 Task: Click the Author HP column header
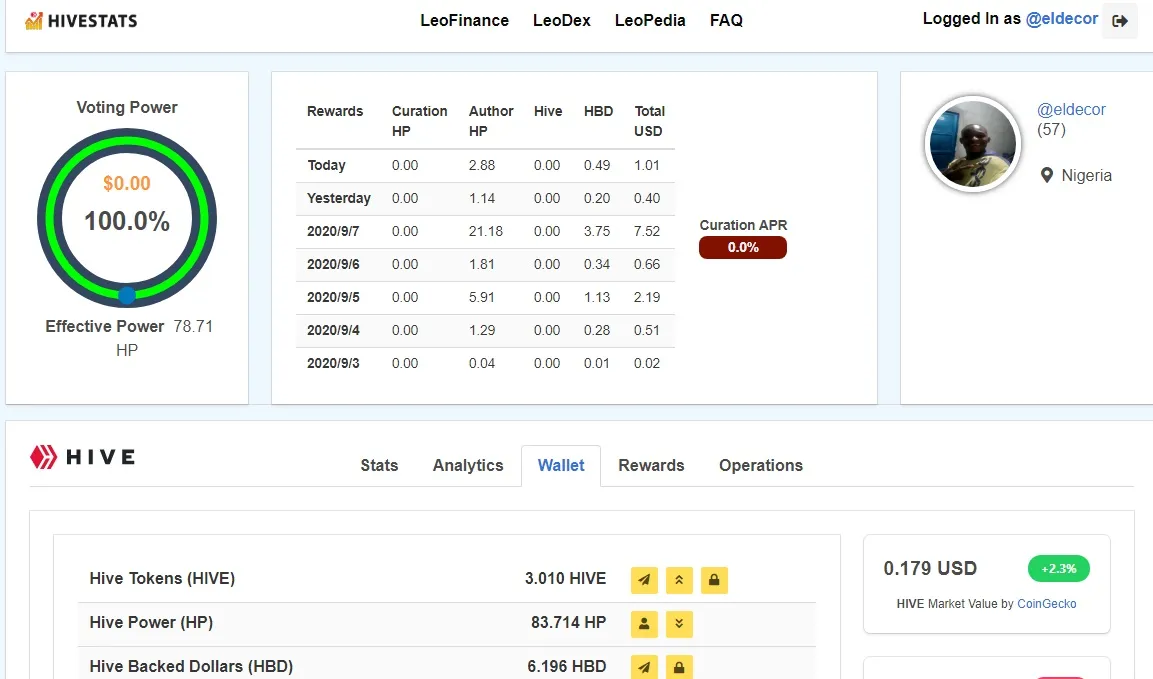pos(490,121)
